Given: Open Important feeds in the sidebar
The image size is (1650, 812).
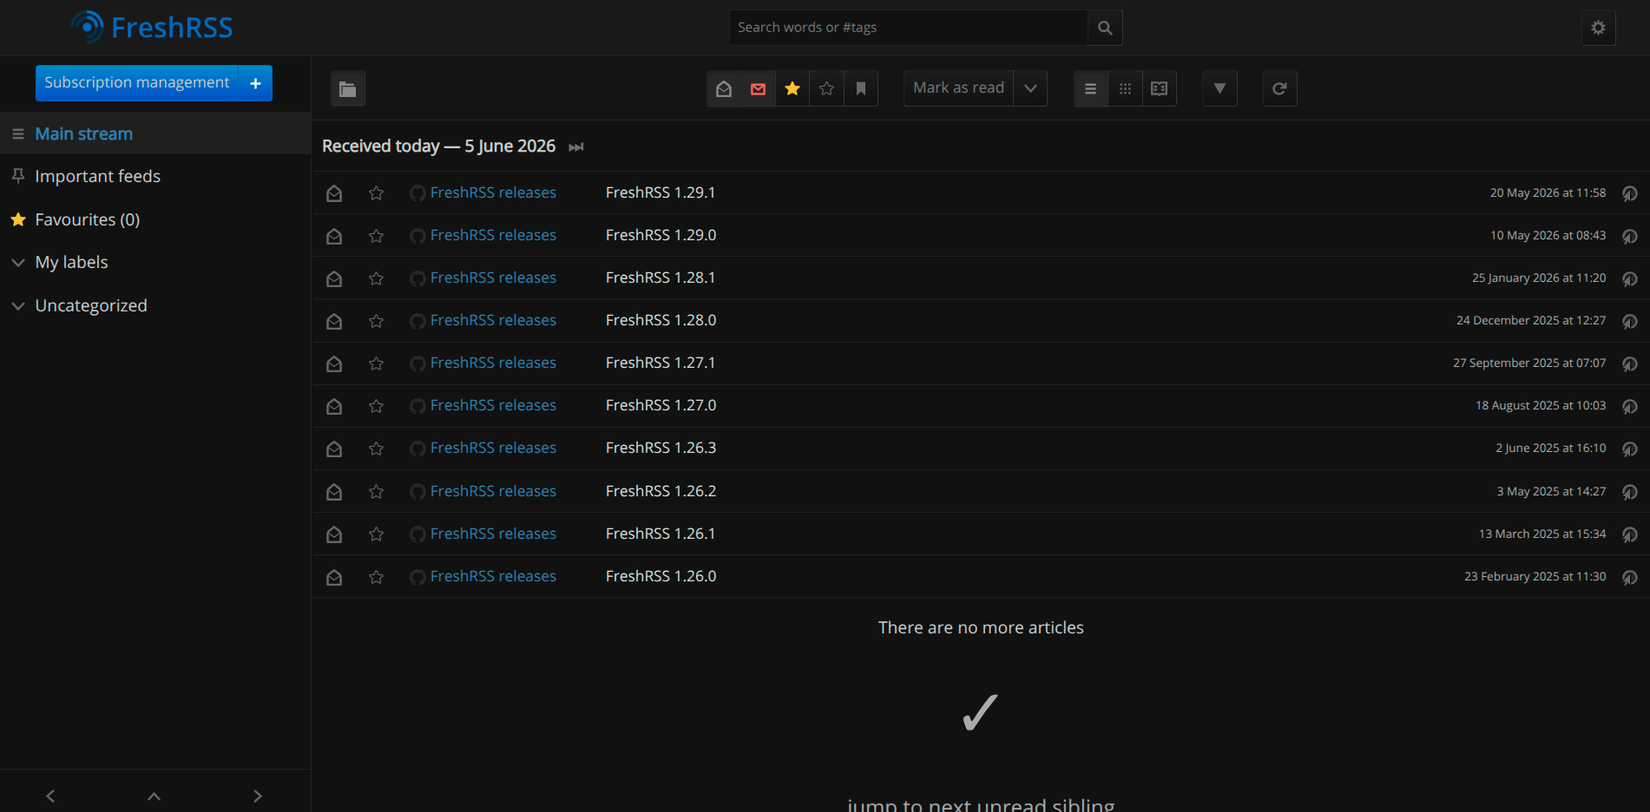Looking at the screenshot, I should click(98, 177).
